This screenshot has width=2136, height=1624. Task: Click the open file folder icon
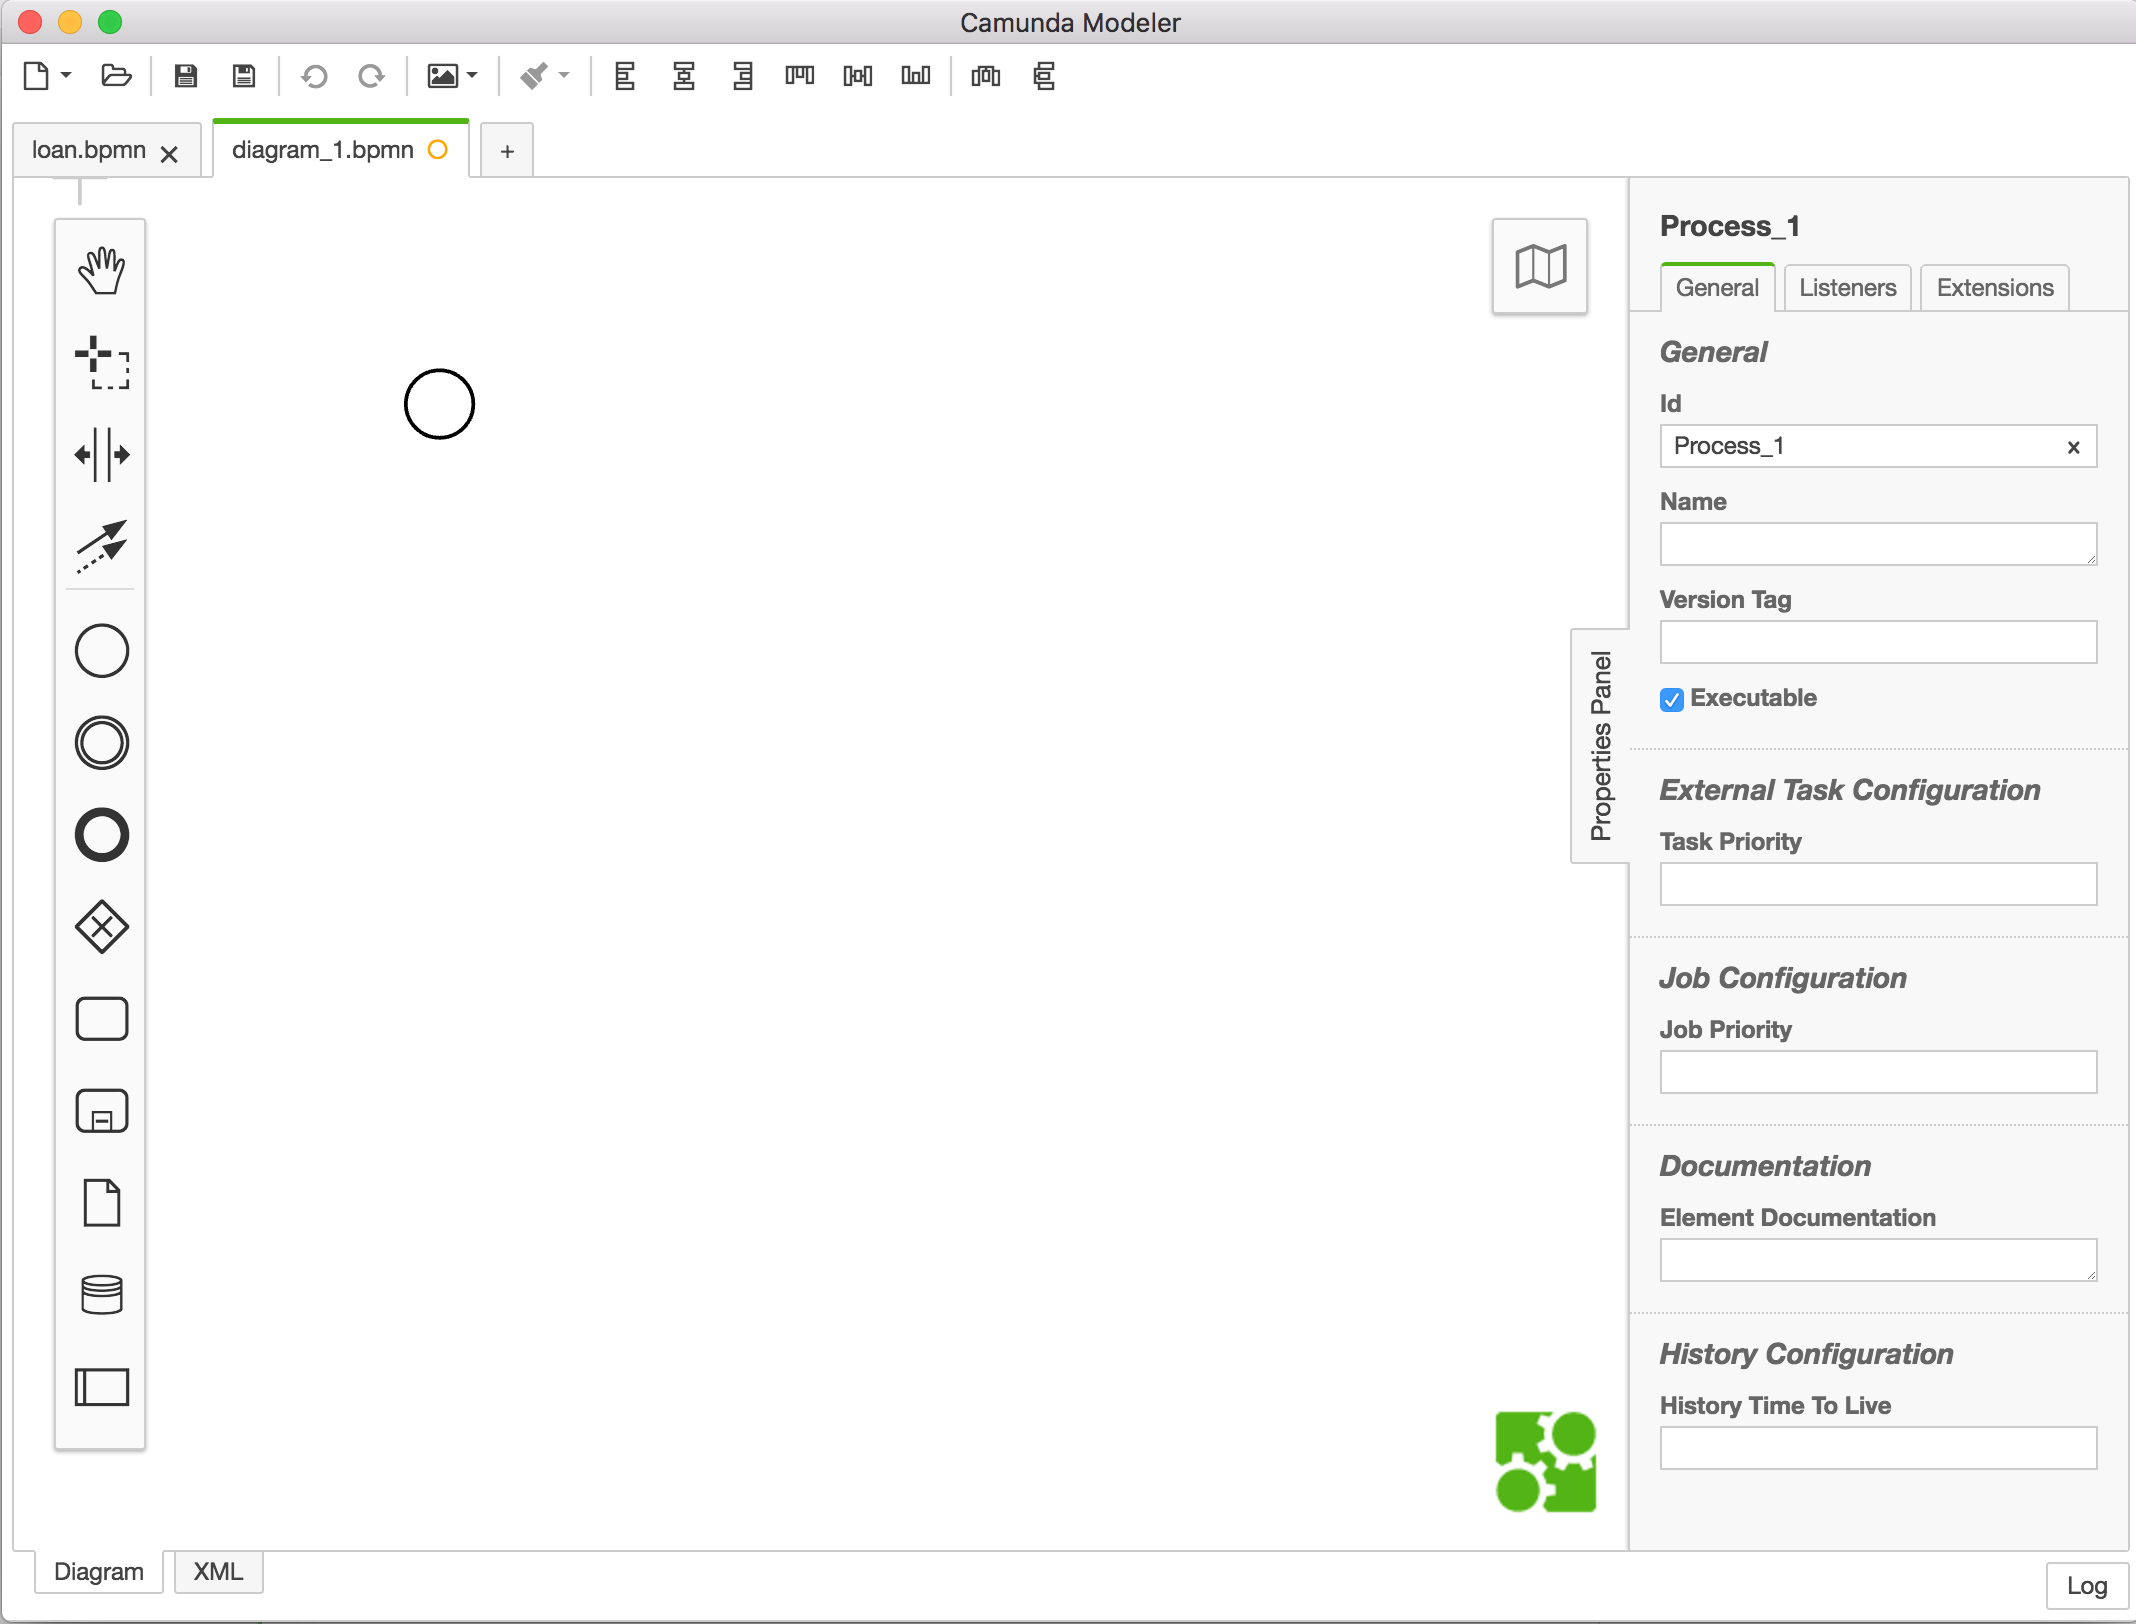click(x=116, y=76)
